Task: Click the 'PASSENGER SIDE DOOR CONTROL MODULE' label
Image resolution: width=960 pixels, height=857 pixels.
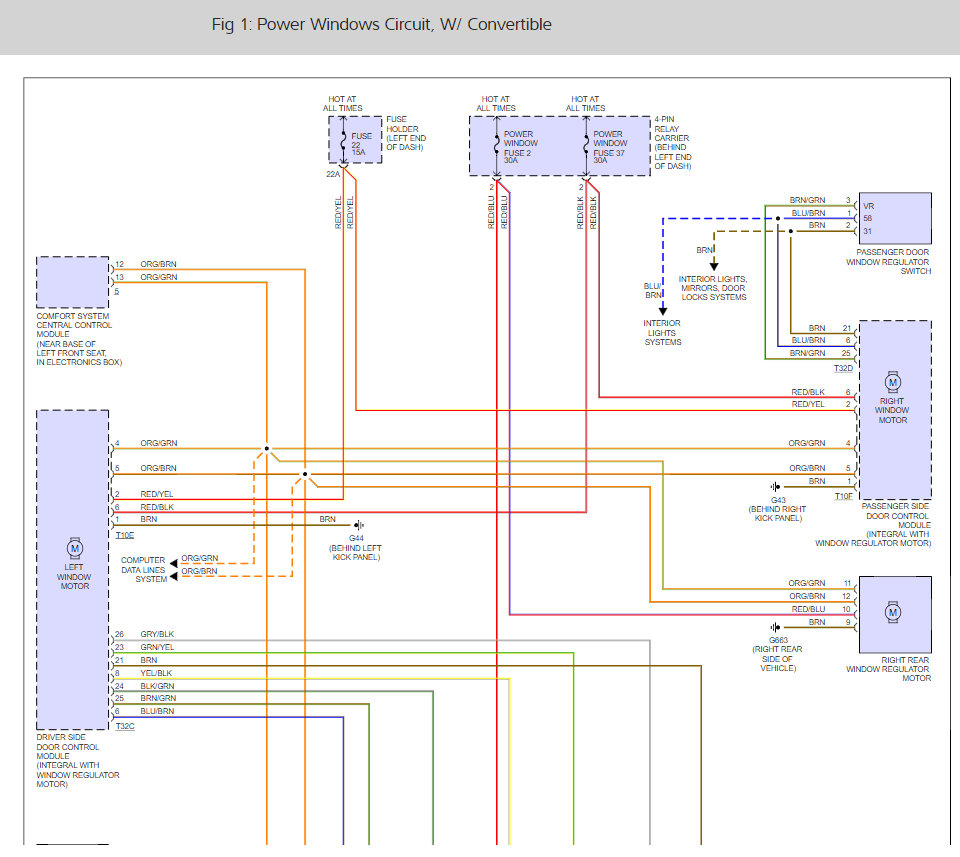Action: [x=873, y=525]
